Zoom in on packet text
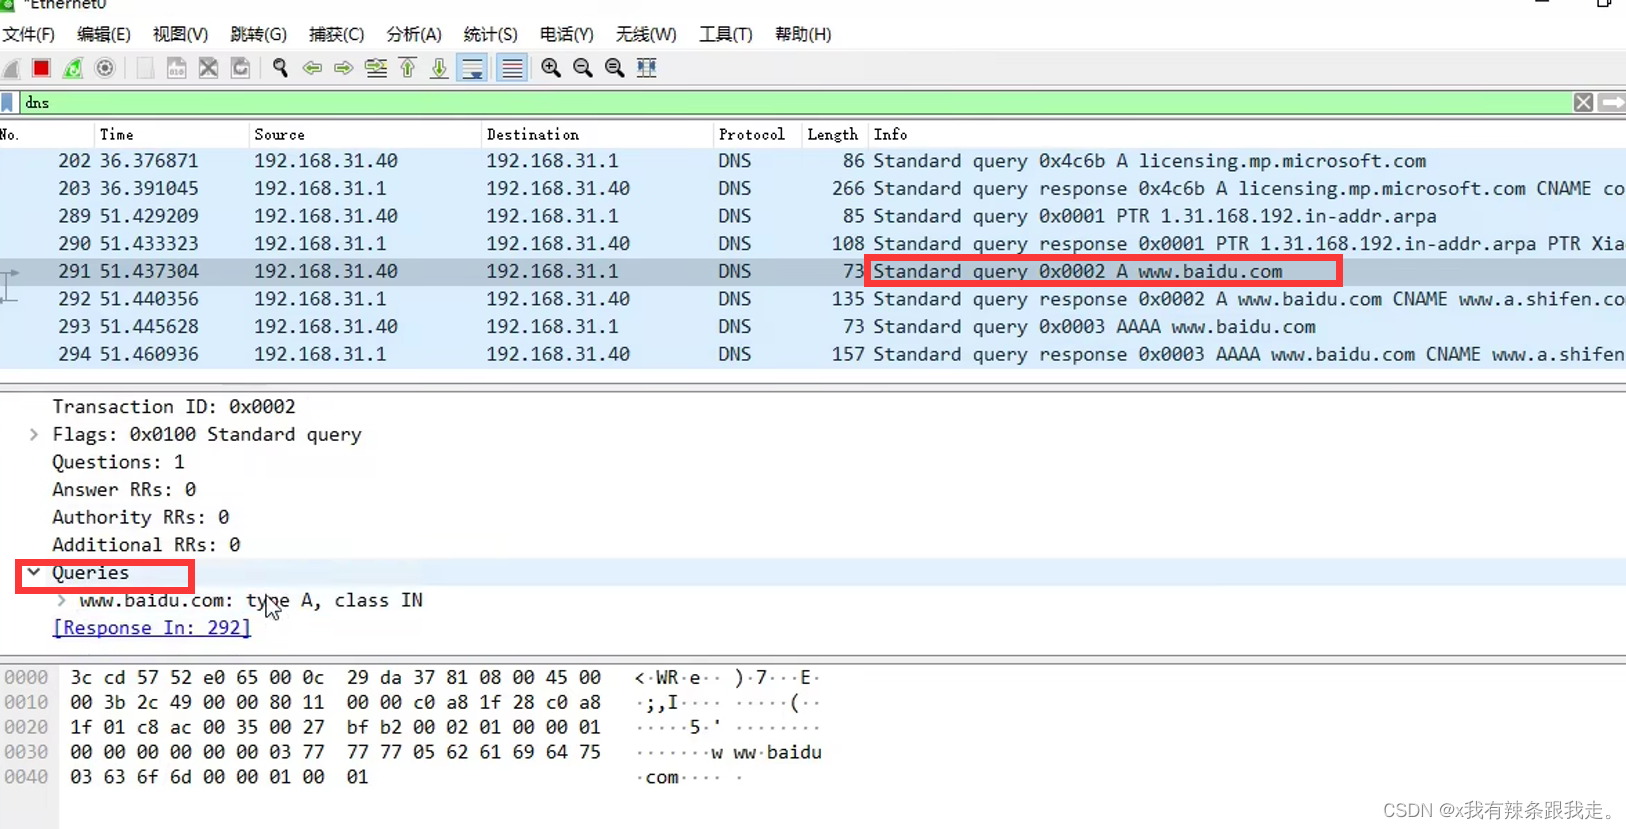 click(x=551, y=68)
